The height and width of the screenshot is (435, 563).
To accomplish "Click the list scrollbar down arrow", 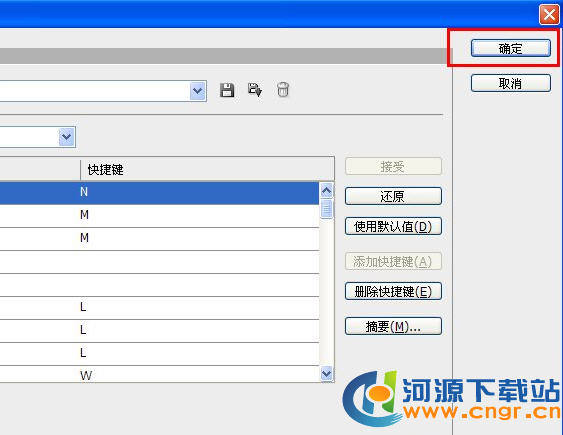I will coord(326,374).
